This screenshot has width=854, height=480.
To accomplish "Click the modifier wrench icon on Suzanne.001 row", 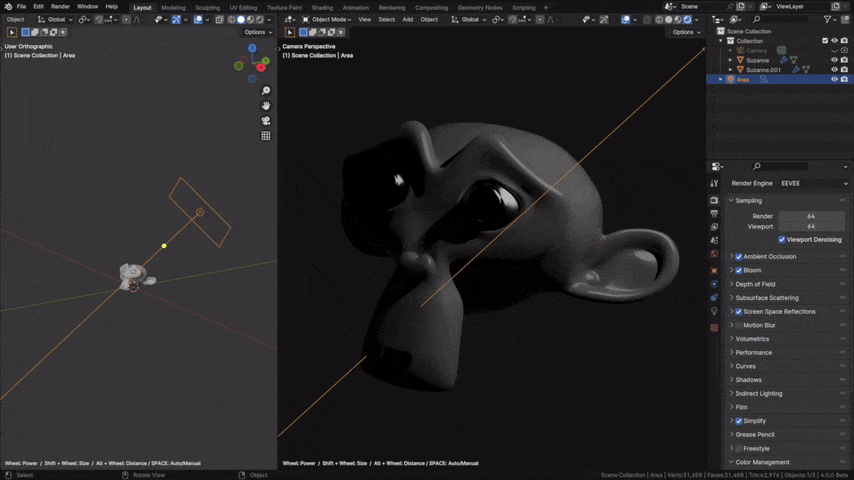I will click(796, 70).
